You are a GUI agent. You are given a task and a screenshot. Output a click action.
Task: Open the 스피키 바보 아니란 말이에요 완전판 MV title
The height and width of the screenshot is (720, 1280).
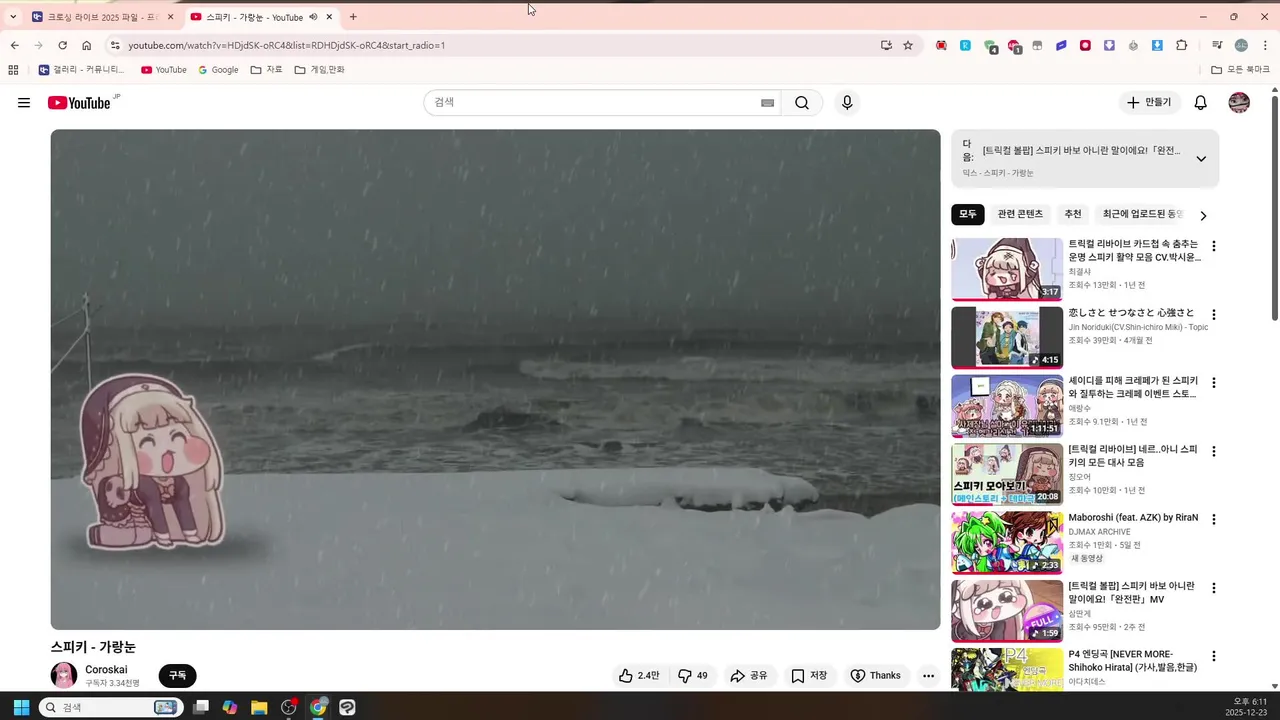(x=1132, y=592)
